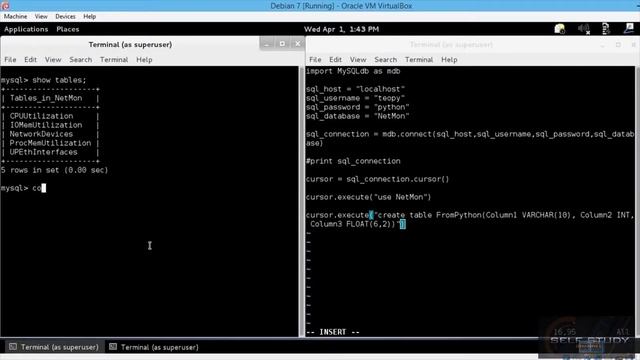The width and height of the screenshot is (640, 360).
Task: Open the VirtualBox View menu
Action: (41, 16)
